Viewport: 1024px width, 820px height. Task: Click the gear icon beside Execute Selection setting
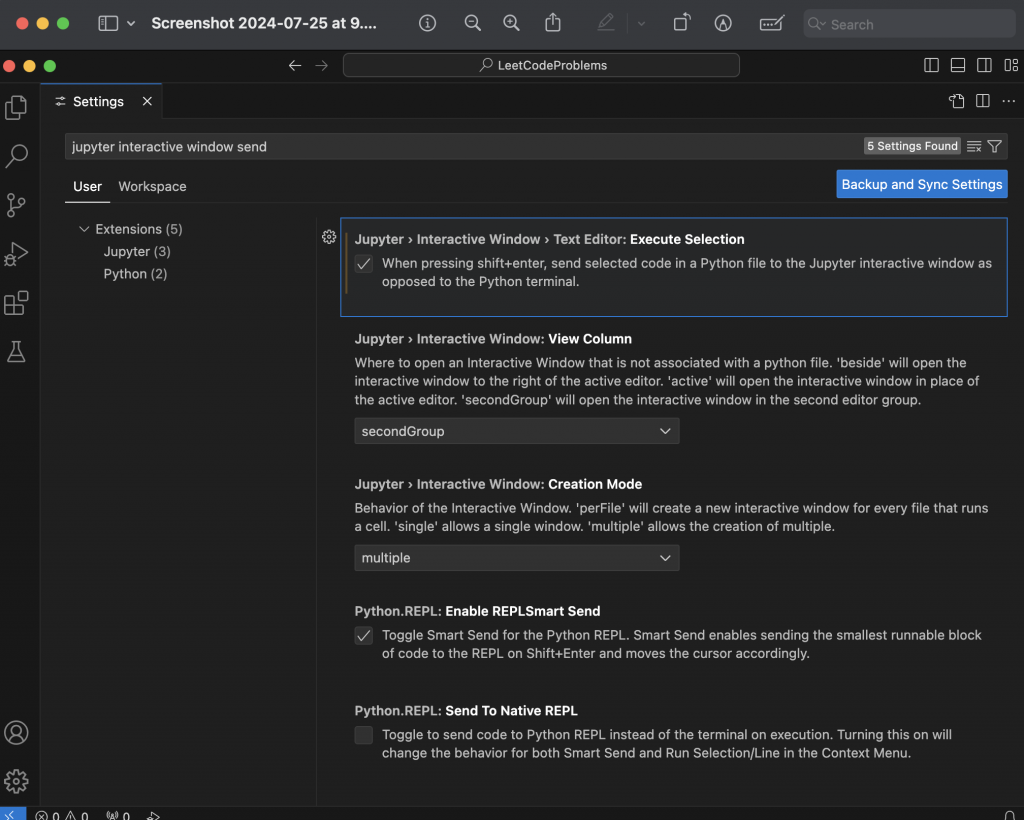329,237
